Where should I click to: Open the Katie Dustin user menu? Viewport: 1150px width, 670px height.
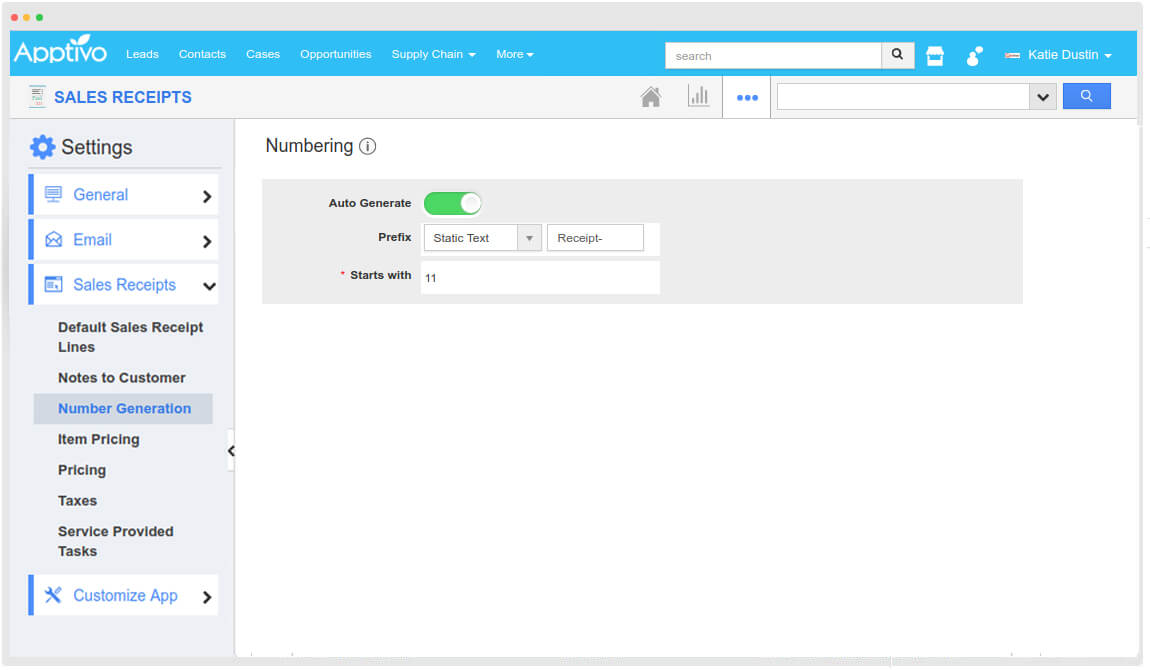pyautogui.click(x=1060, y=55)
